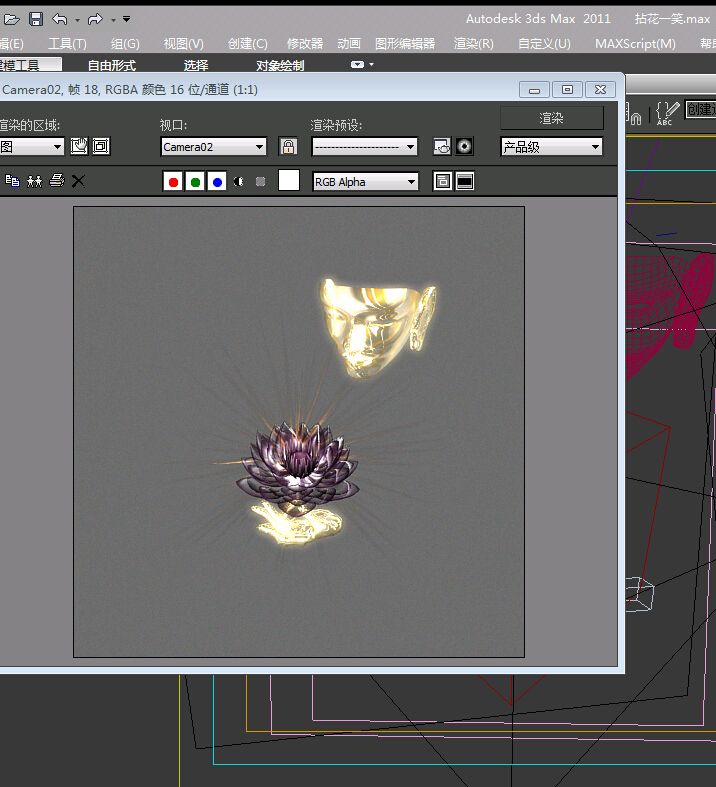Click the white color swatch

point(289,181)
